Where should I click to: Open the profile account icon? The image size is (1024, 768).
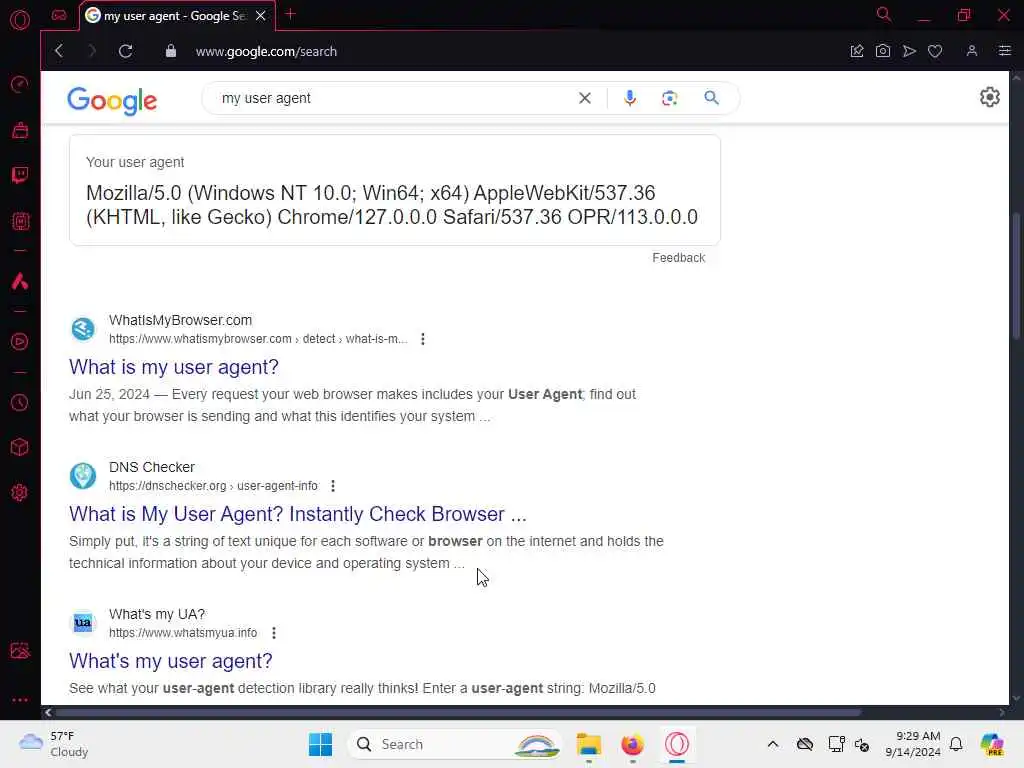click(972, 51)
